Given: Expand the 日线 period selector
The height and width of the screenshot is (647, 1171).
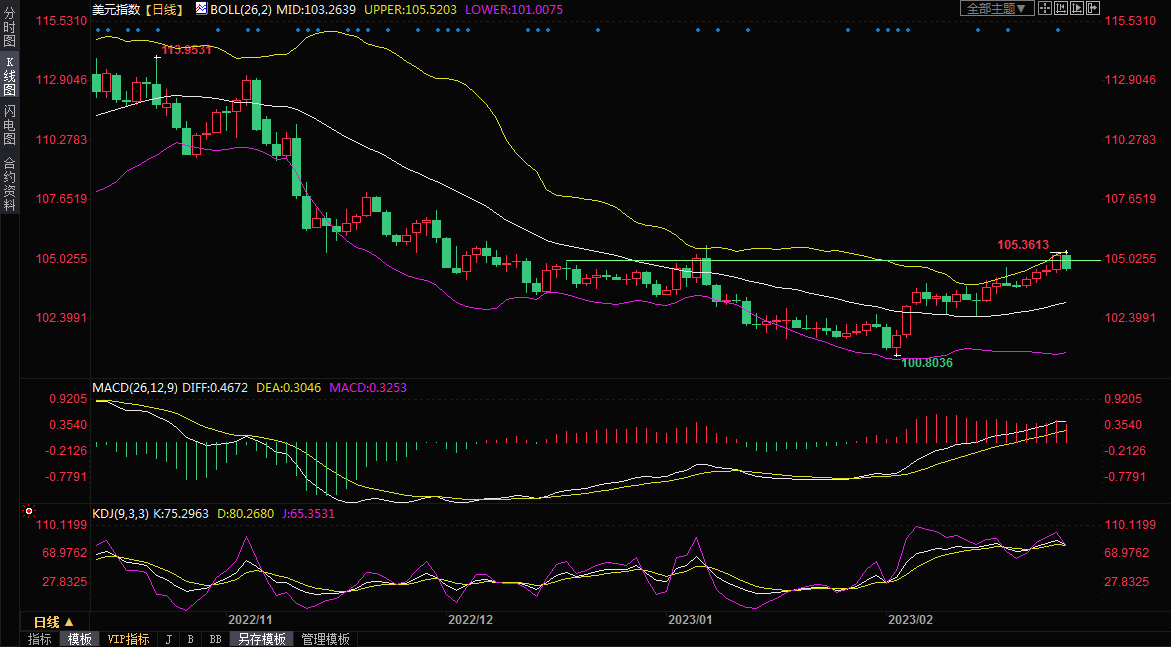Looking at the screenshot, I should (x=54, y=622).
